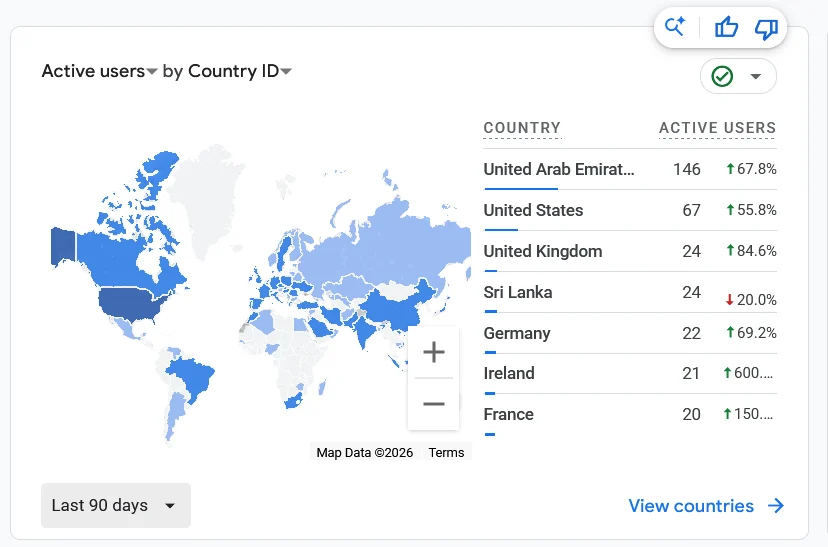Select the France row
The image size is (828, 547).
pos(630,414)
